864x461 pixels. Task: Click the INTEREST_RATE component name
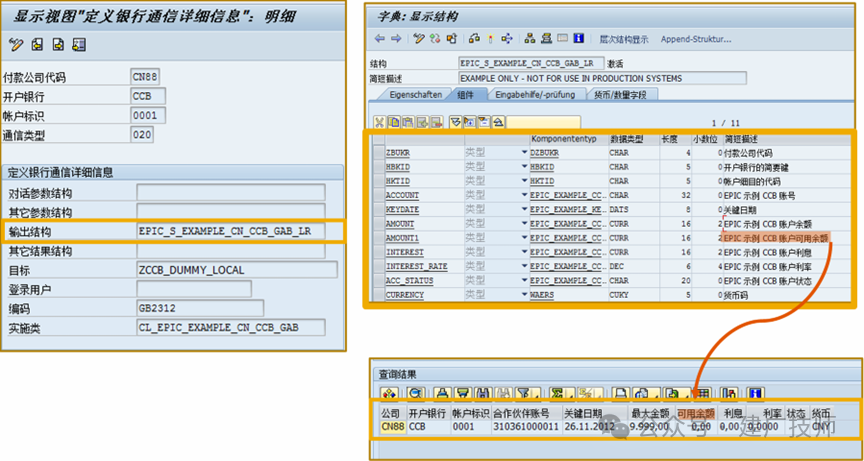click(417, 266)
